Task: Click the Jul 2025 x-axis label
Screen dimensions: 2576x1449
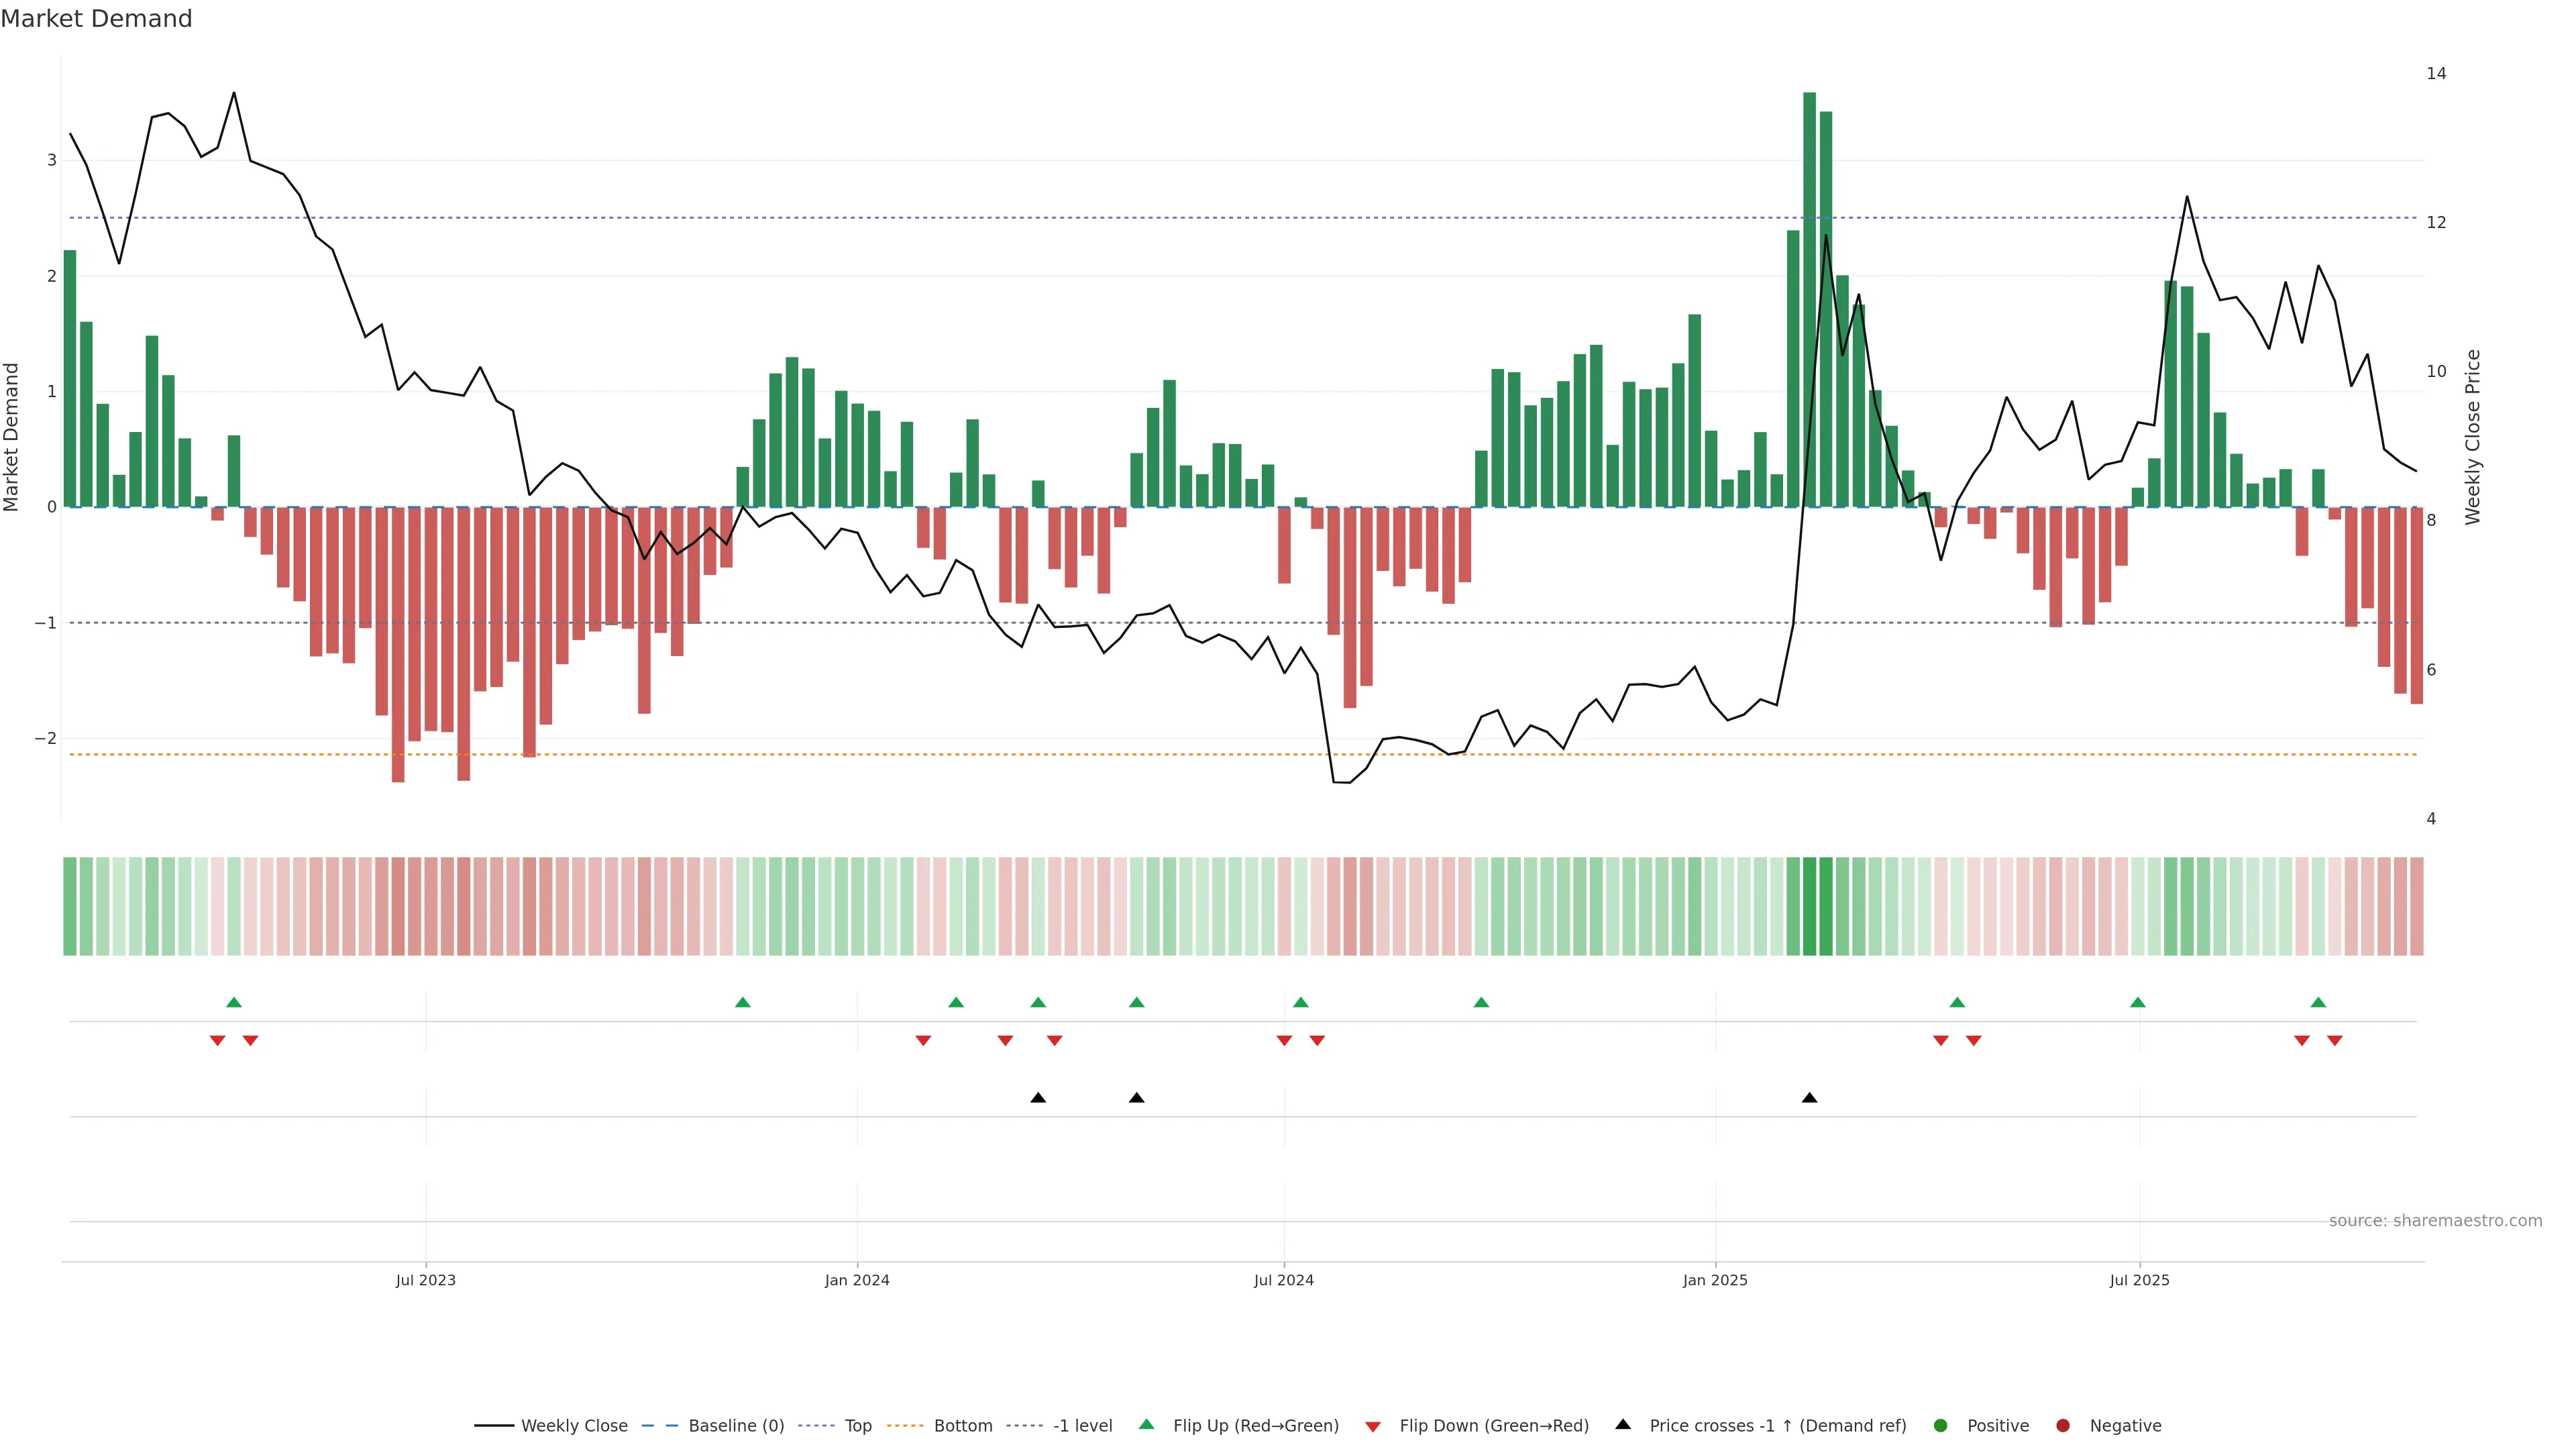Action: tap(2139, 1280)
